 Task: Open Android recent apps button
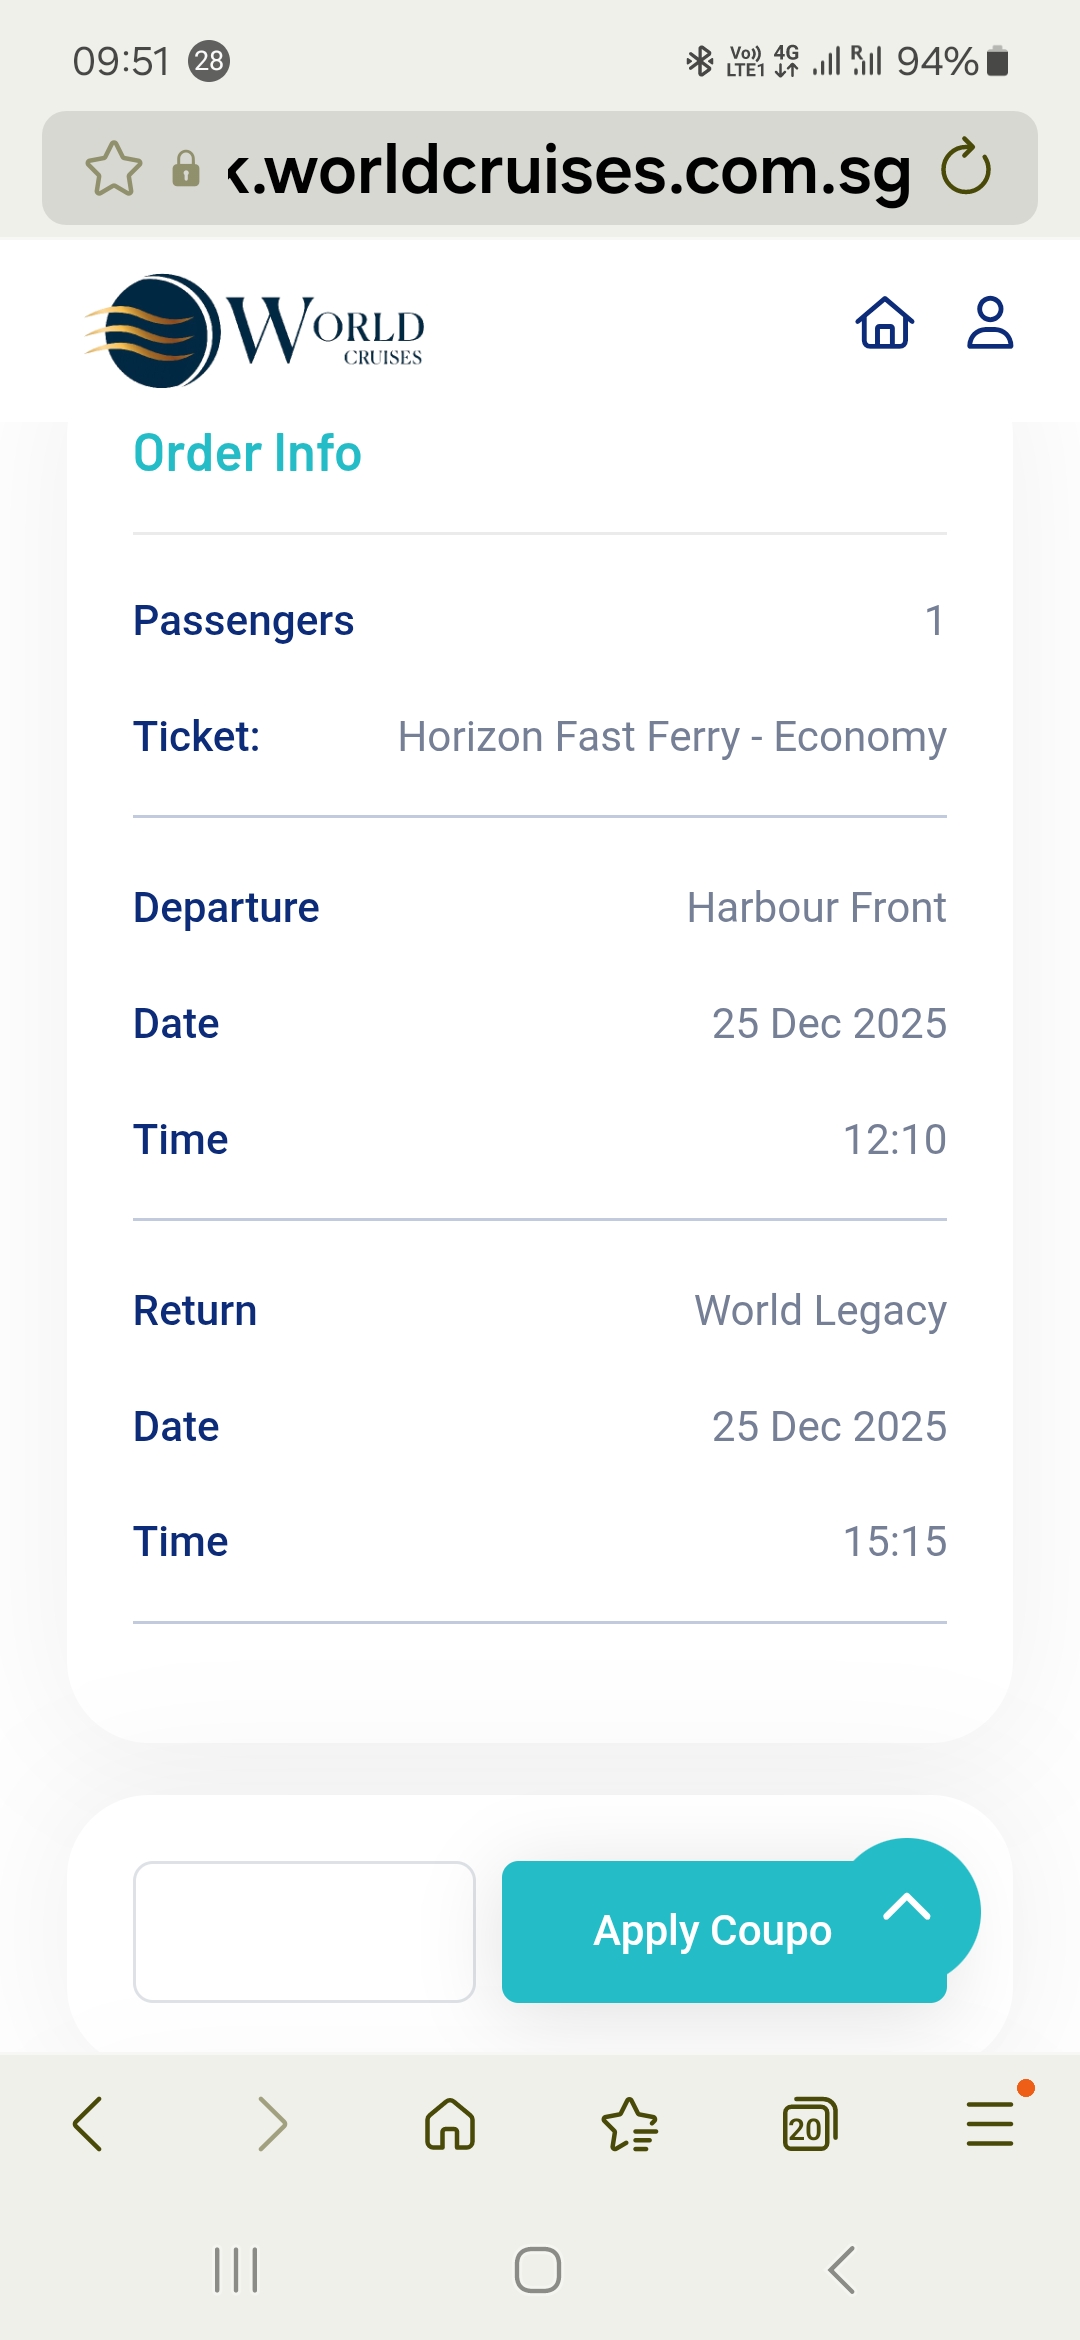tap(236, 2270)
